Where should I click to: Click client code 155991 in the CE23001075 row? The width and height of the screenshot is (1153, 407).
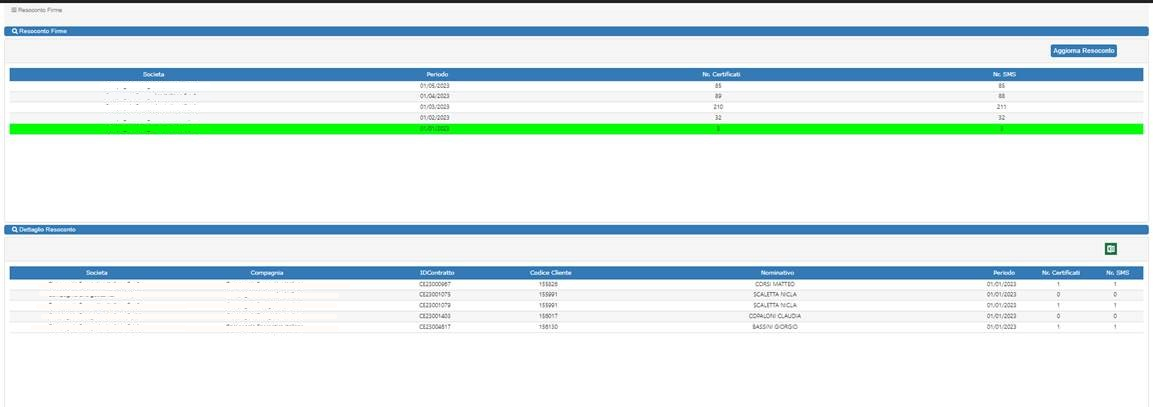click(x=549, y=294)
